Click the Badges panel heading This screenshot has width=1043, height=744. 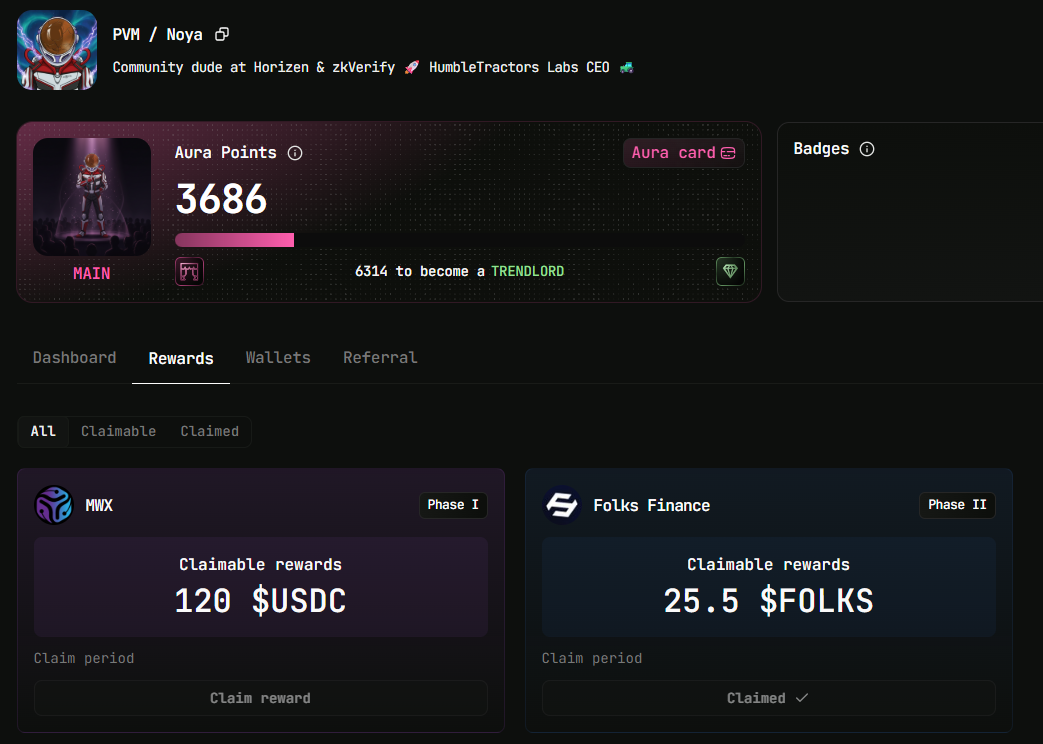click(821, 149)
